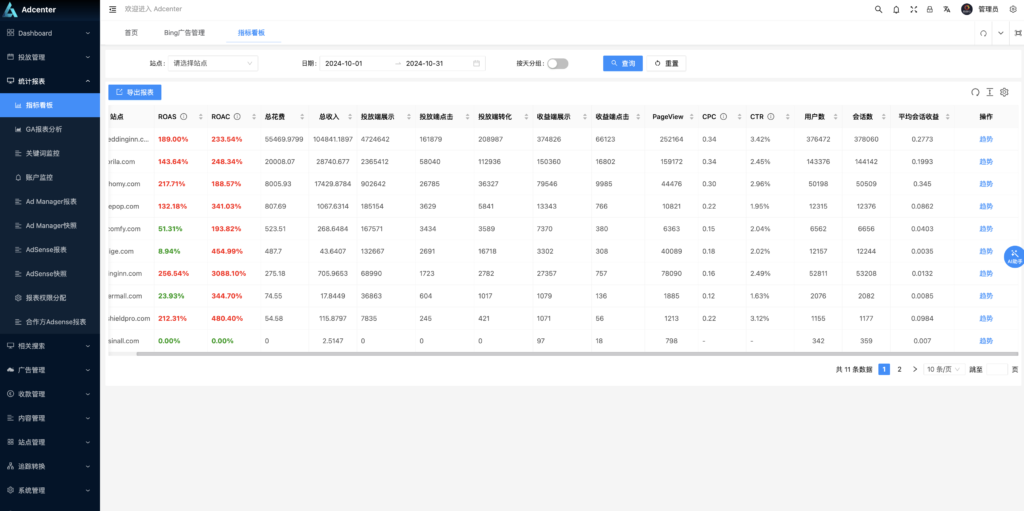Open the 10 条/页 page size dropdown
The width and height of the screenshot is (1024, 511).
[942, 369]
